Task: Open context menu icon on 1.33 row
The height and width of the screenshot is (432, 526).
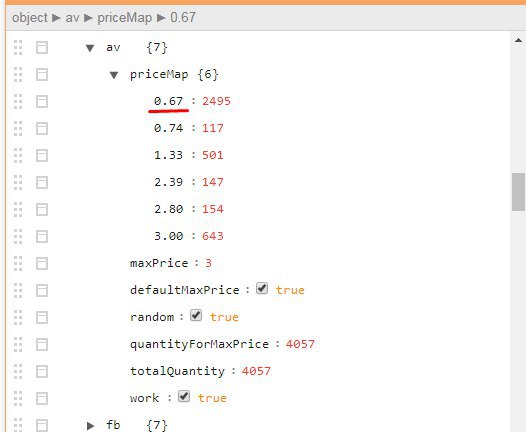Action: point(42,156)
